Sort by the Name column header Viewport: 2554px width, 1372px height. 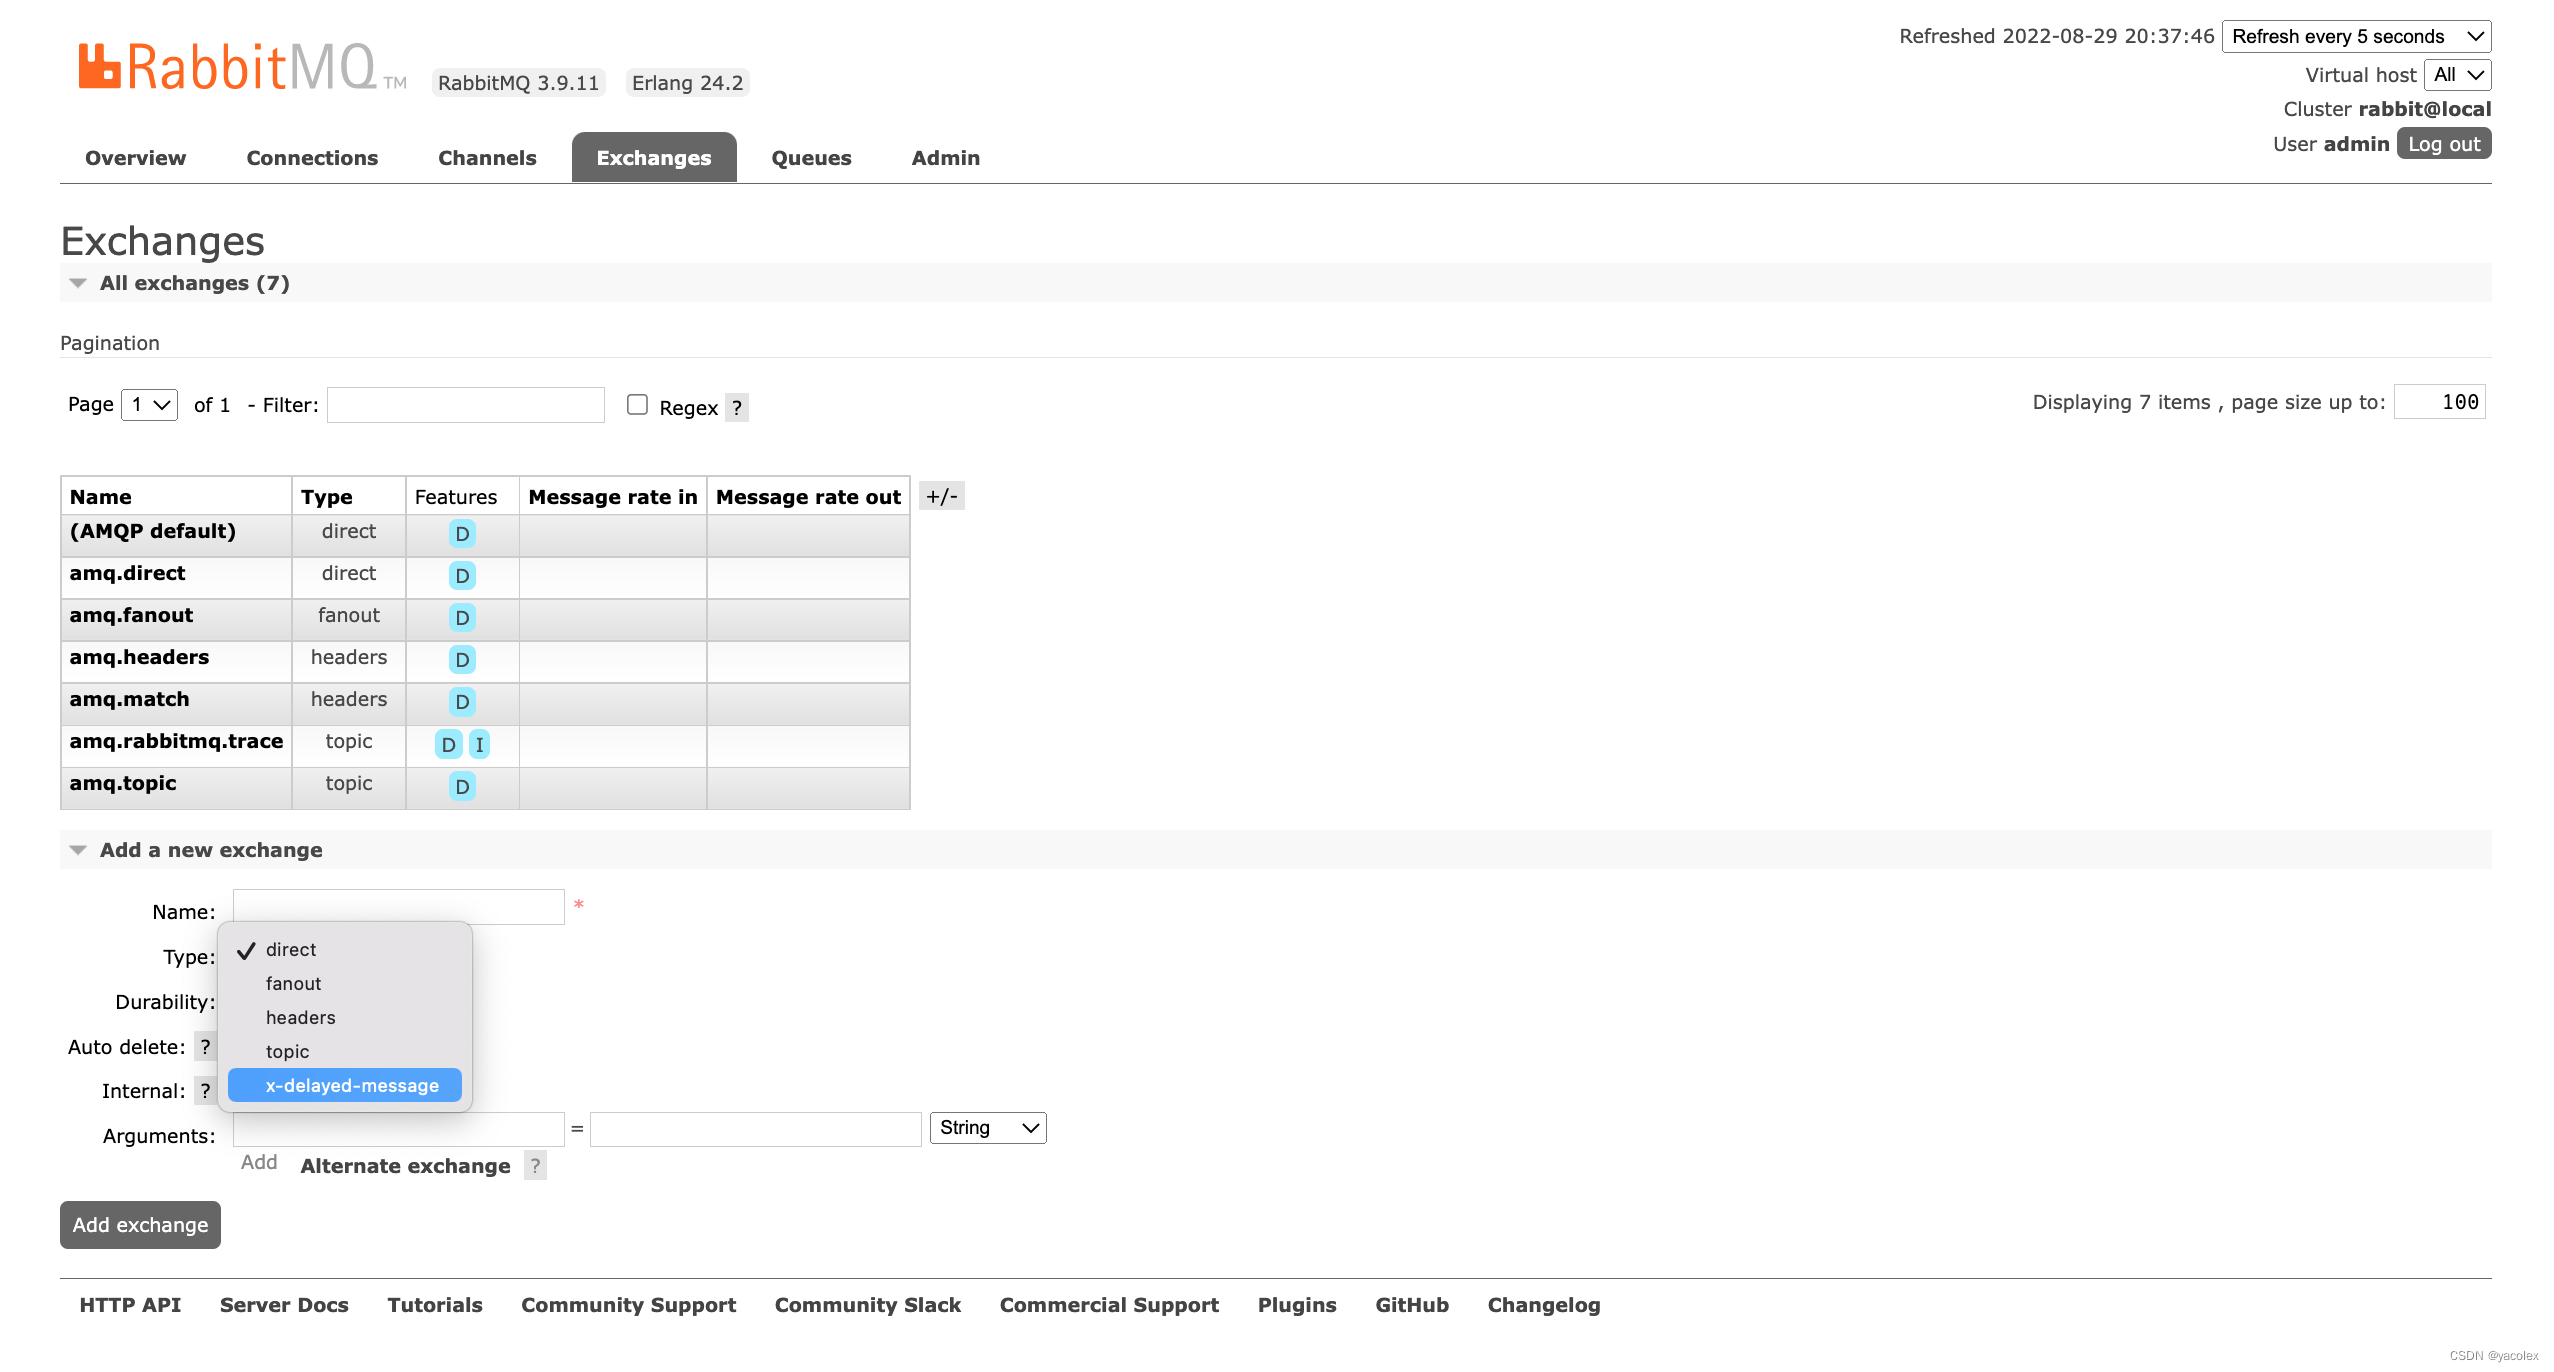click(100, 497)
